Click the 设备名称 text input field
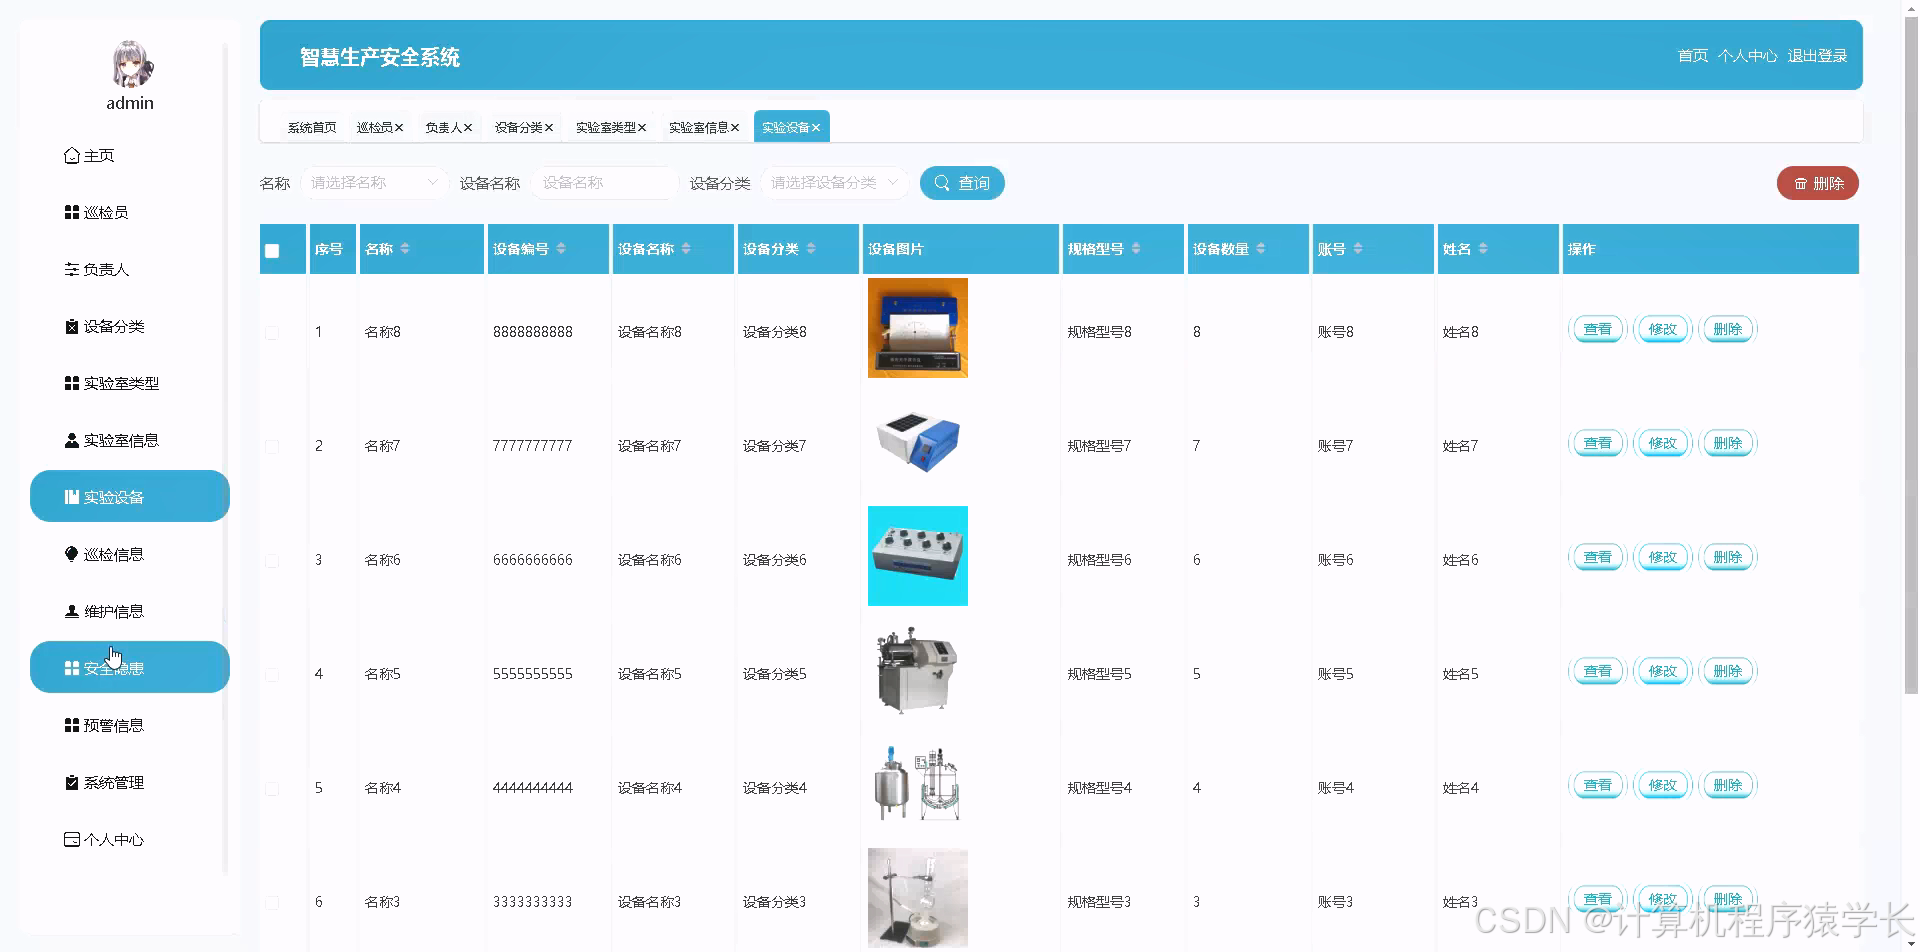Viewport: 1920px width, 952px height. 605,183
